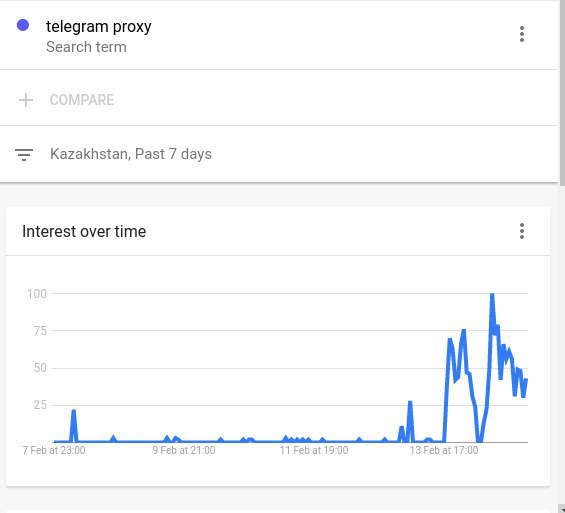565x513 pixels.
Task: Click the 50 value on the y-axis
Action: pyautogui.click(x=40, y=368)
